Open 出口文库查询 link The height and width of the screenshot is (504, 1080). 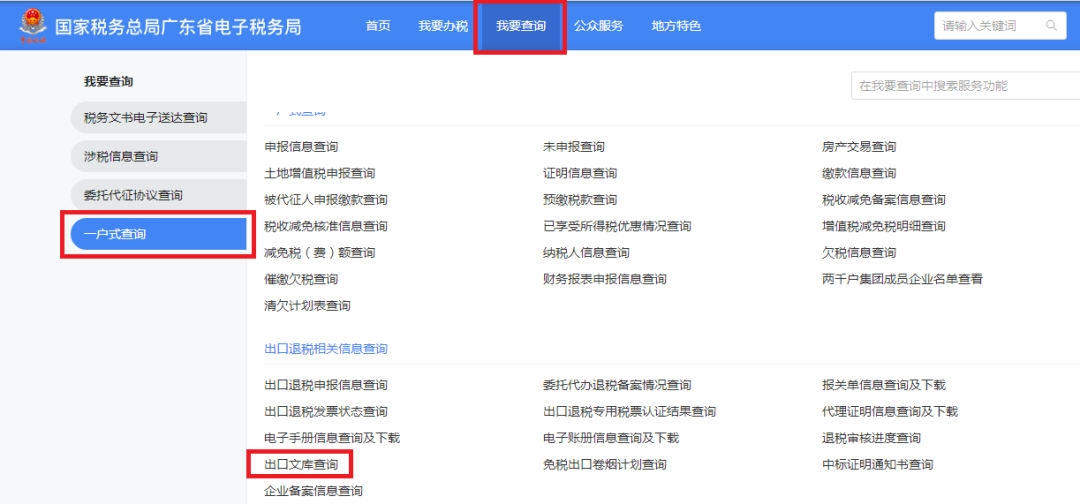coord(301,465)
